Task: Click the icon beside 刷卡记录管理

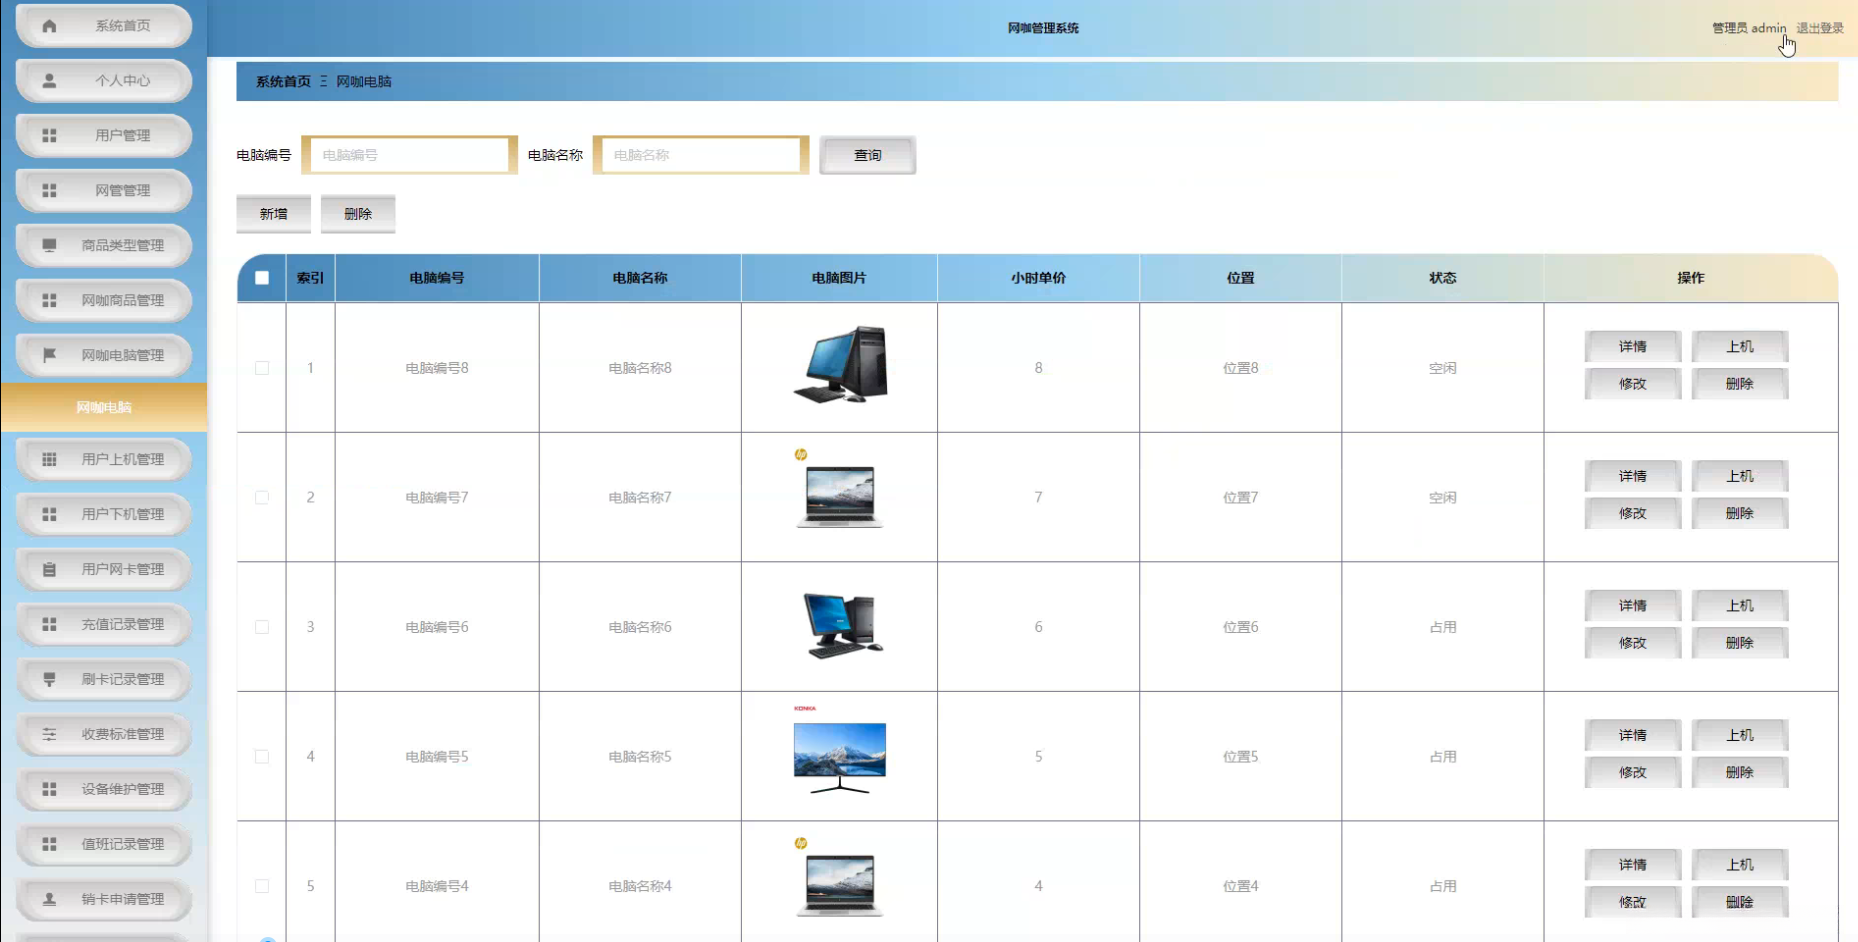Action: (49, 679)
